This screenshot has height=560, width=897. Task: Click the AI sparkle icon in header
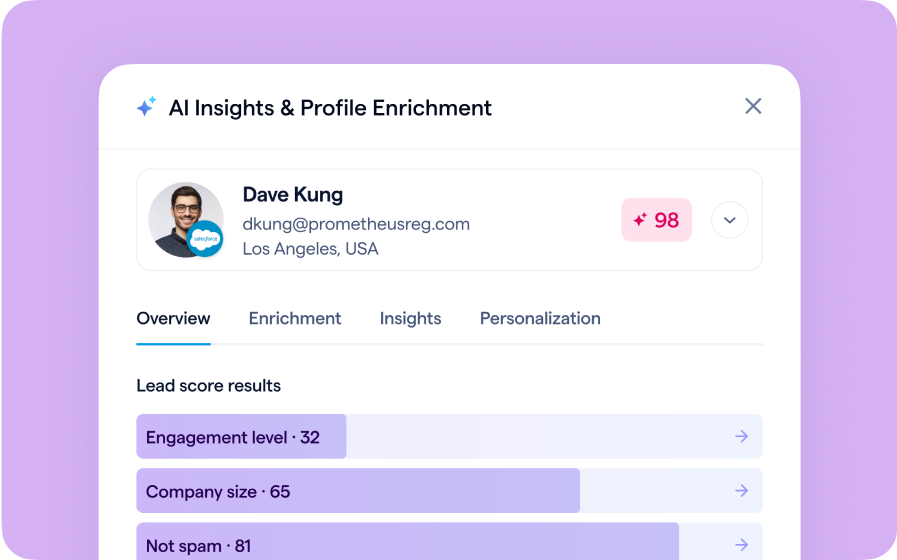146,107
